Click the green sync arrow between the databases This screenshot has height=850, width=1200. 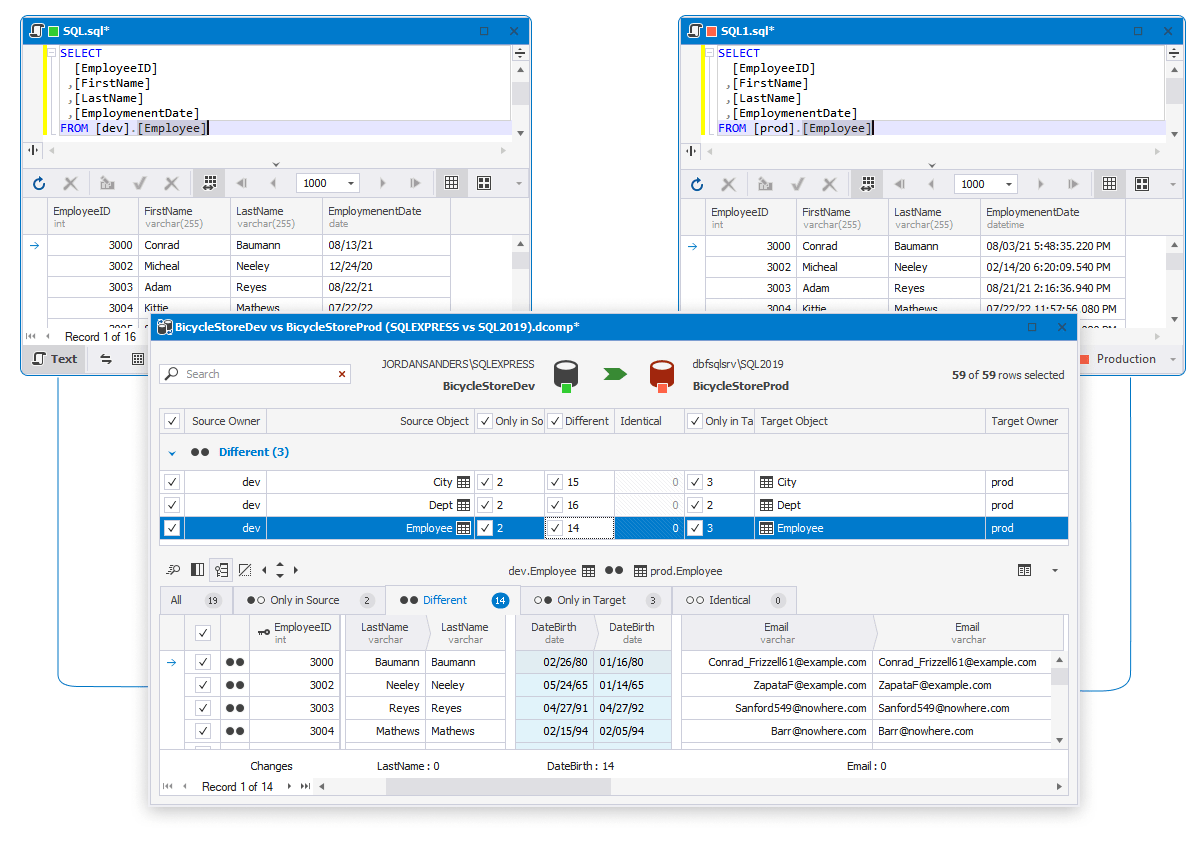tap(615, 373)
